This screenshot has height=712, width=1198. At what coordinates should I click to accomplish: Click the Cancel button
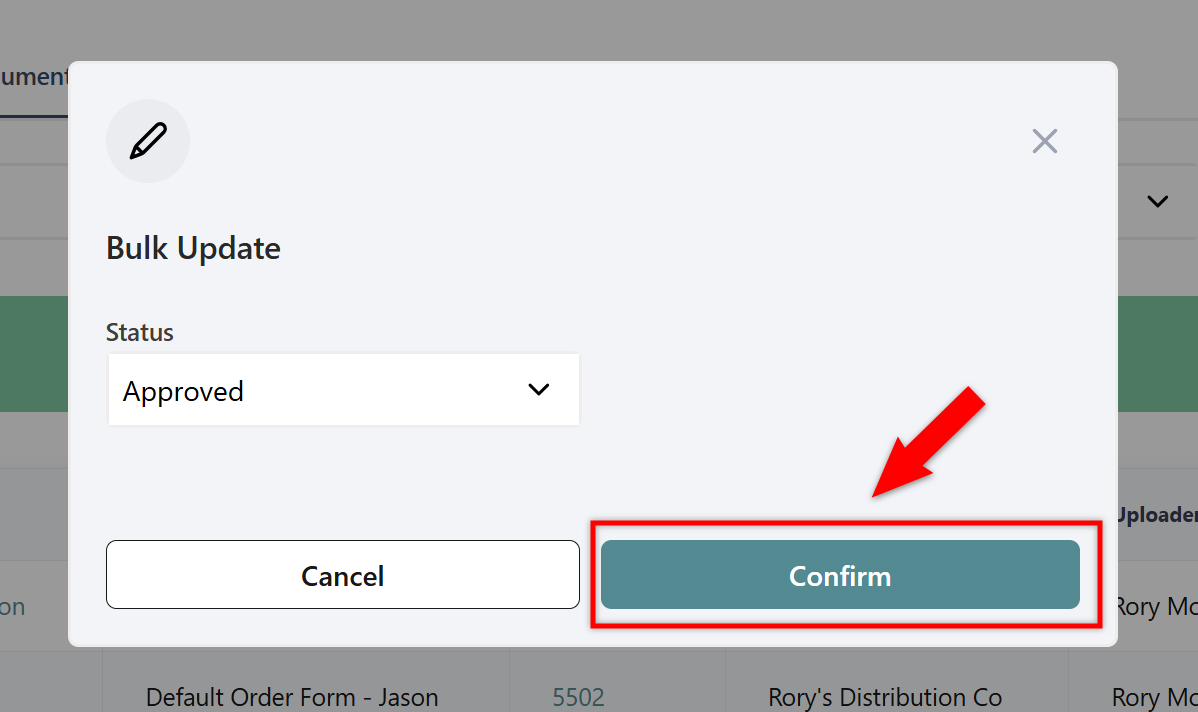click(342, 574)
